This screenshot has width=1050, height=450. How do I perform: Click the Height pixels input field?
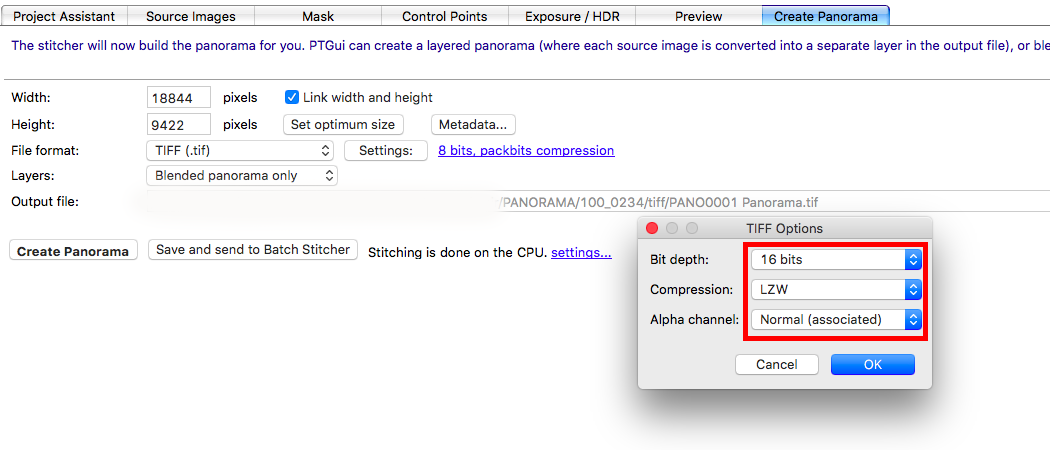[x=179, y=125]
